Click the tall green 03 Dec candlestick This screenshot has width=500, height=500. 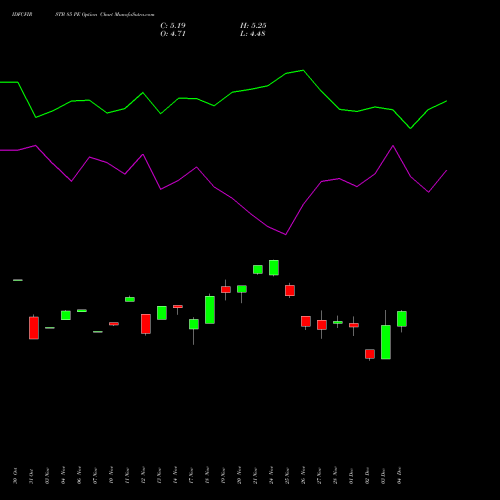[386, 342]
